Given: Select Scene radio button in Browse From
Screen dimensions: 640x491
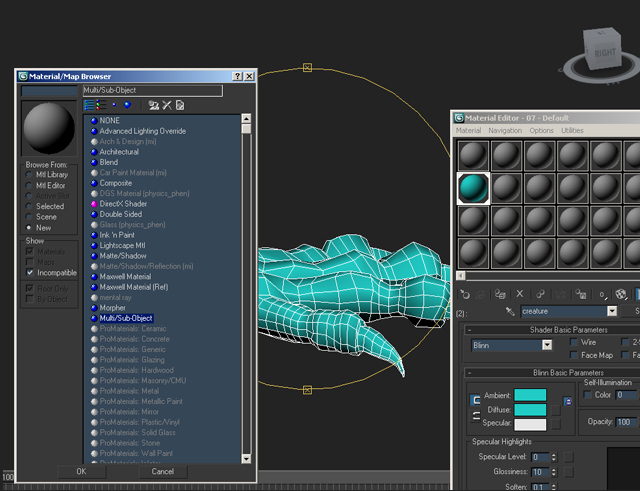Looking at the screenshot, I should pyautogui.click(x=29, y=217).
